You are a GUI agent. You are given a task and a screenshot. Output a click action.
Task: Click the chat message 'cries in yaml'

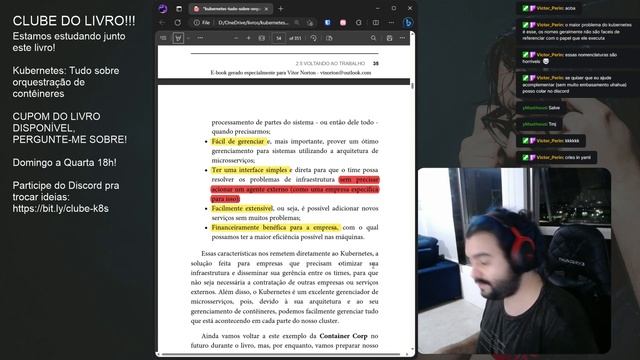pos(577,157)
